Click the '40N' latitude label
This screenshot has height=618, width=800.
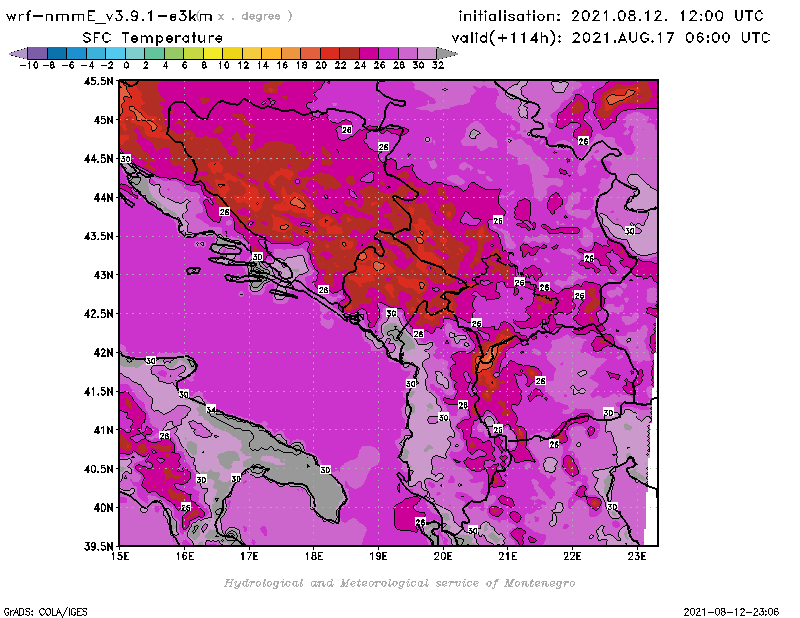pos(104,508)
